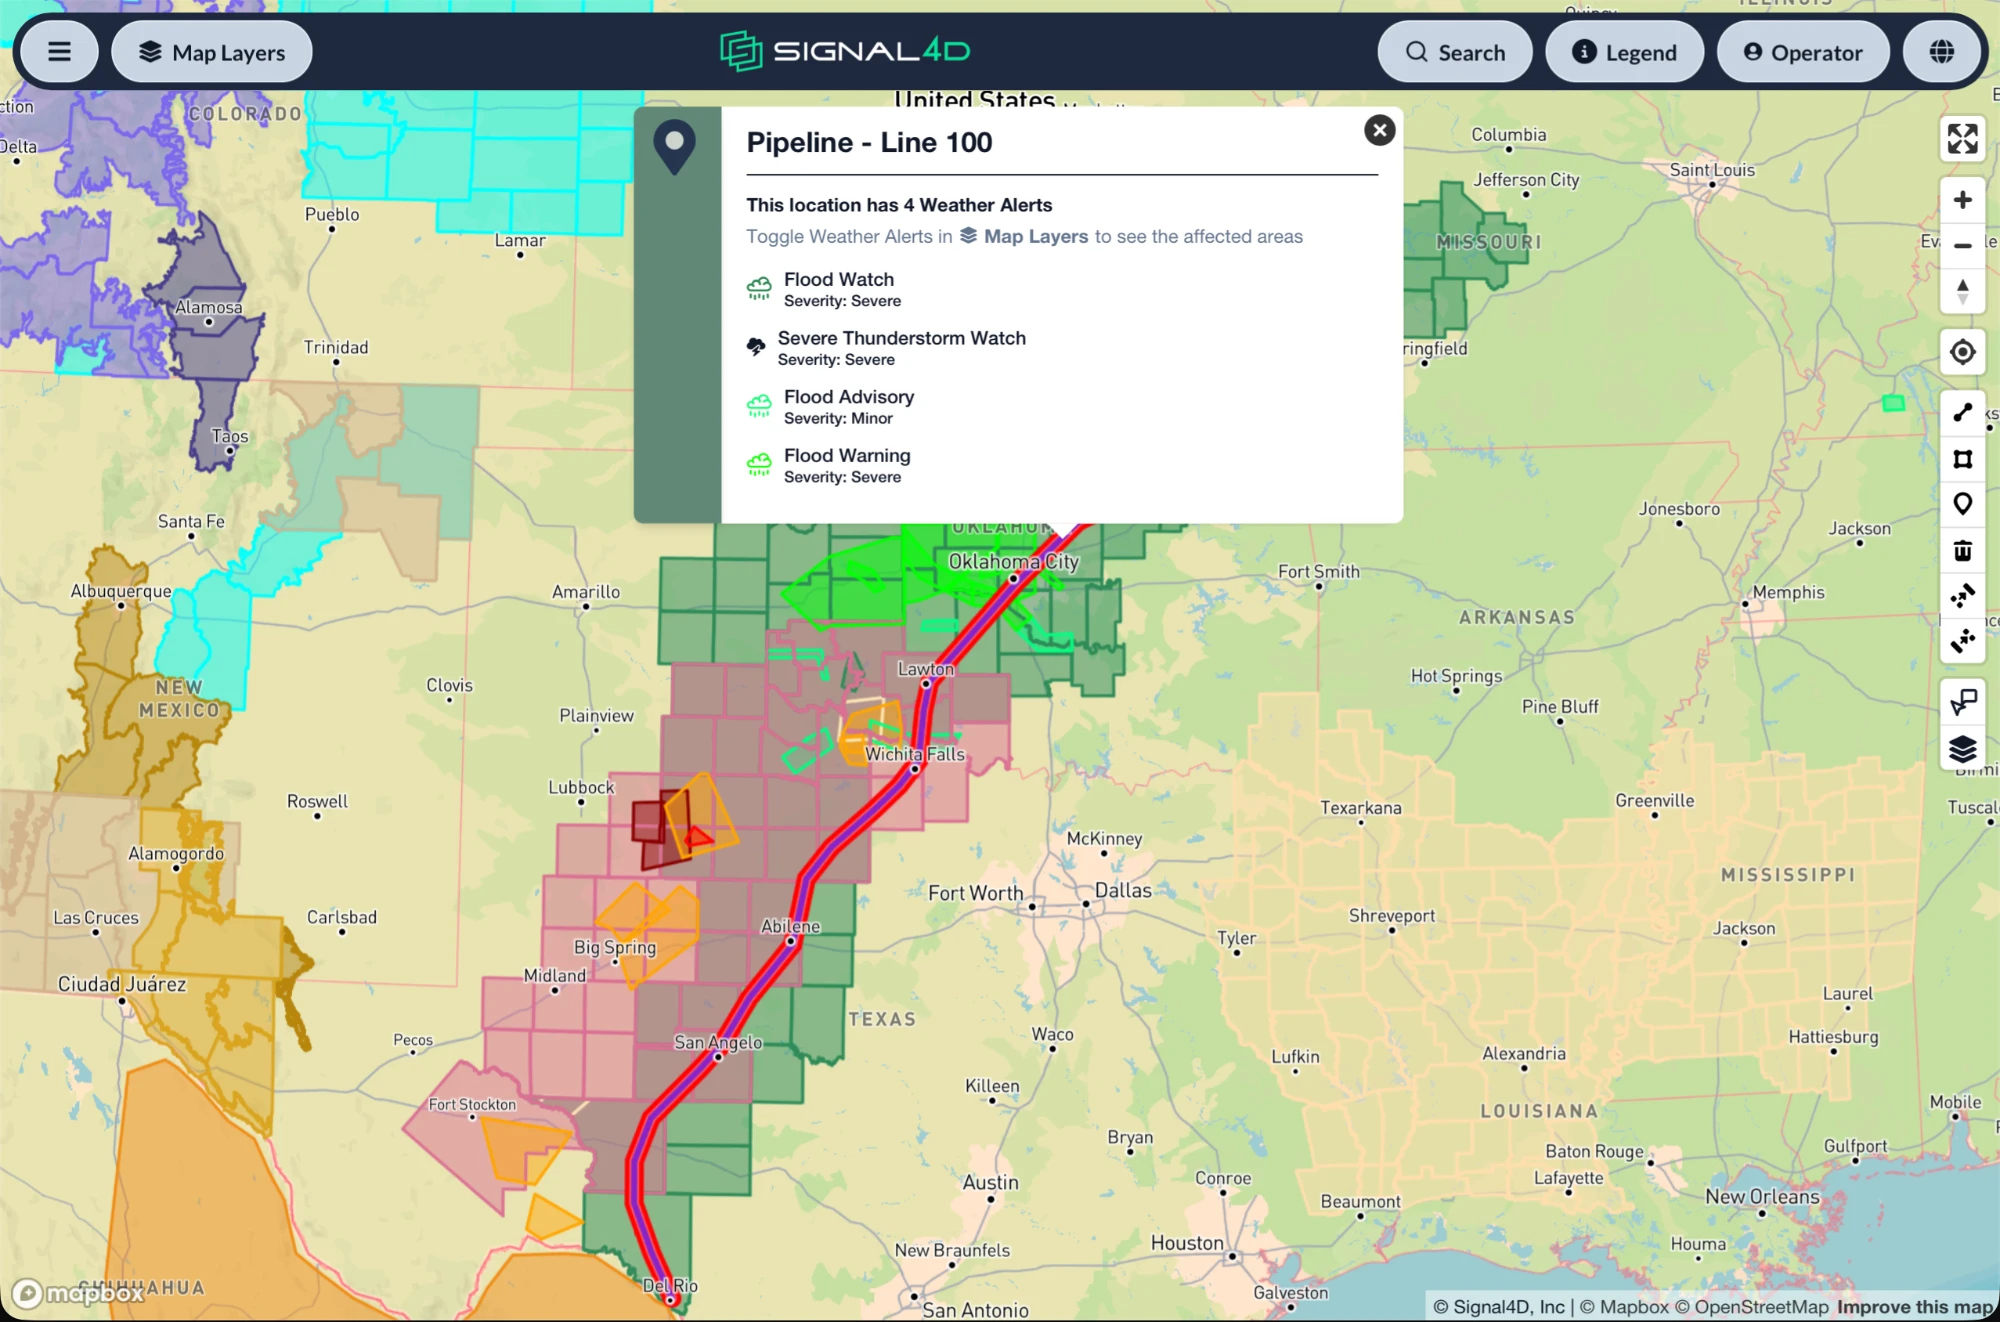The image size is (2000, 1322).
Task: Open the OpenStreetMap attribution link
Action: point(1751,1307)
